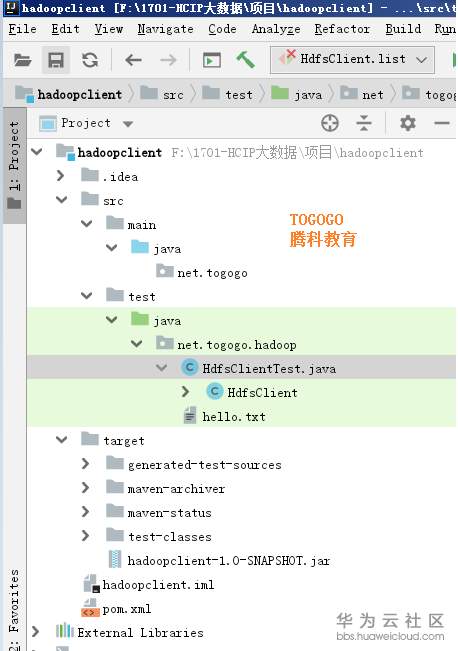Click the pom.xml Maven file icon
The width and height of the screenshot is (458, 651).
pos(91,609)
